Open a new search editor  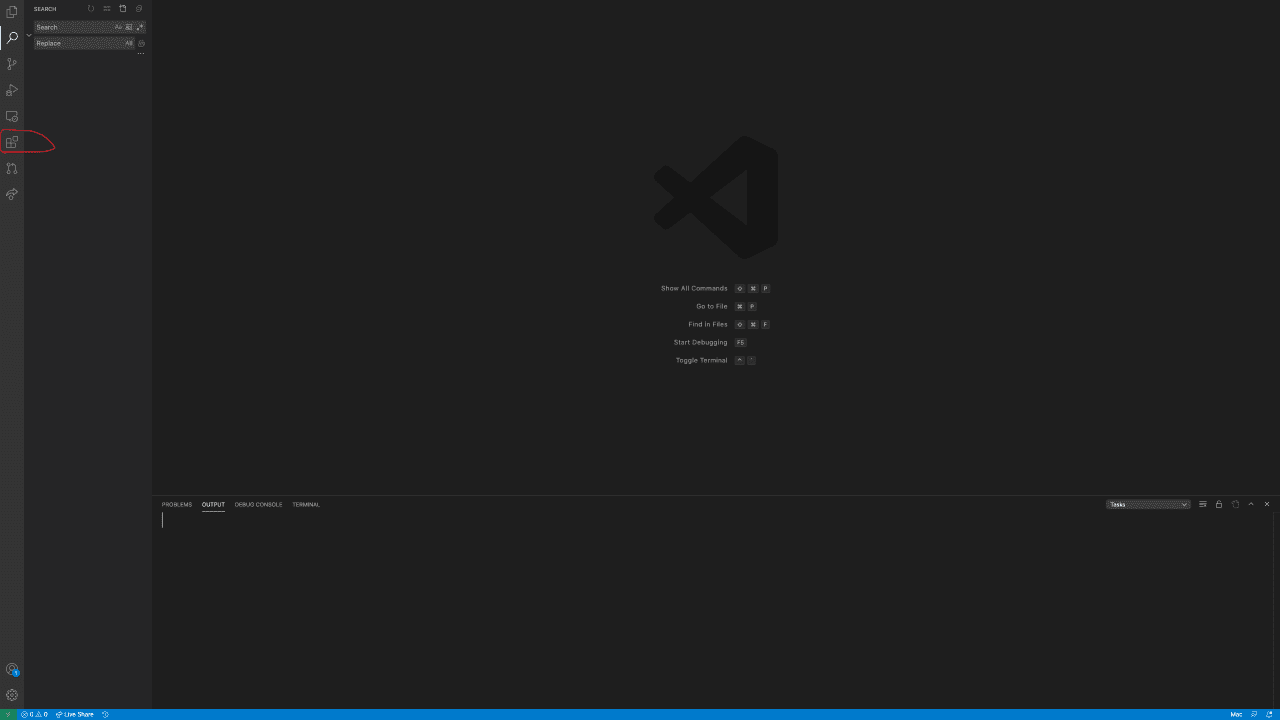pos(123,9)
